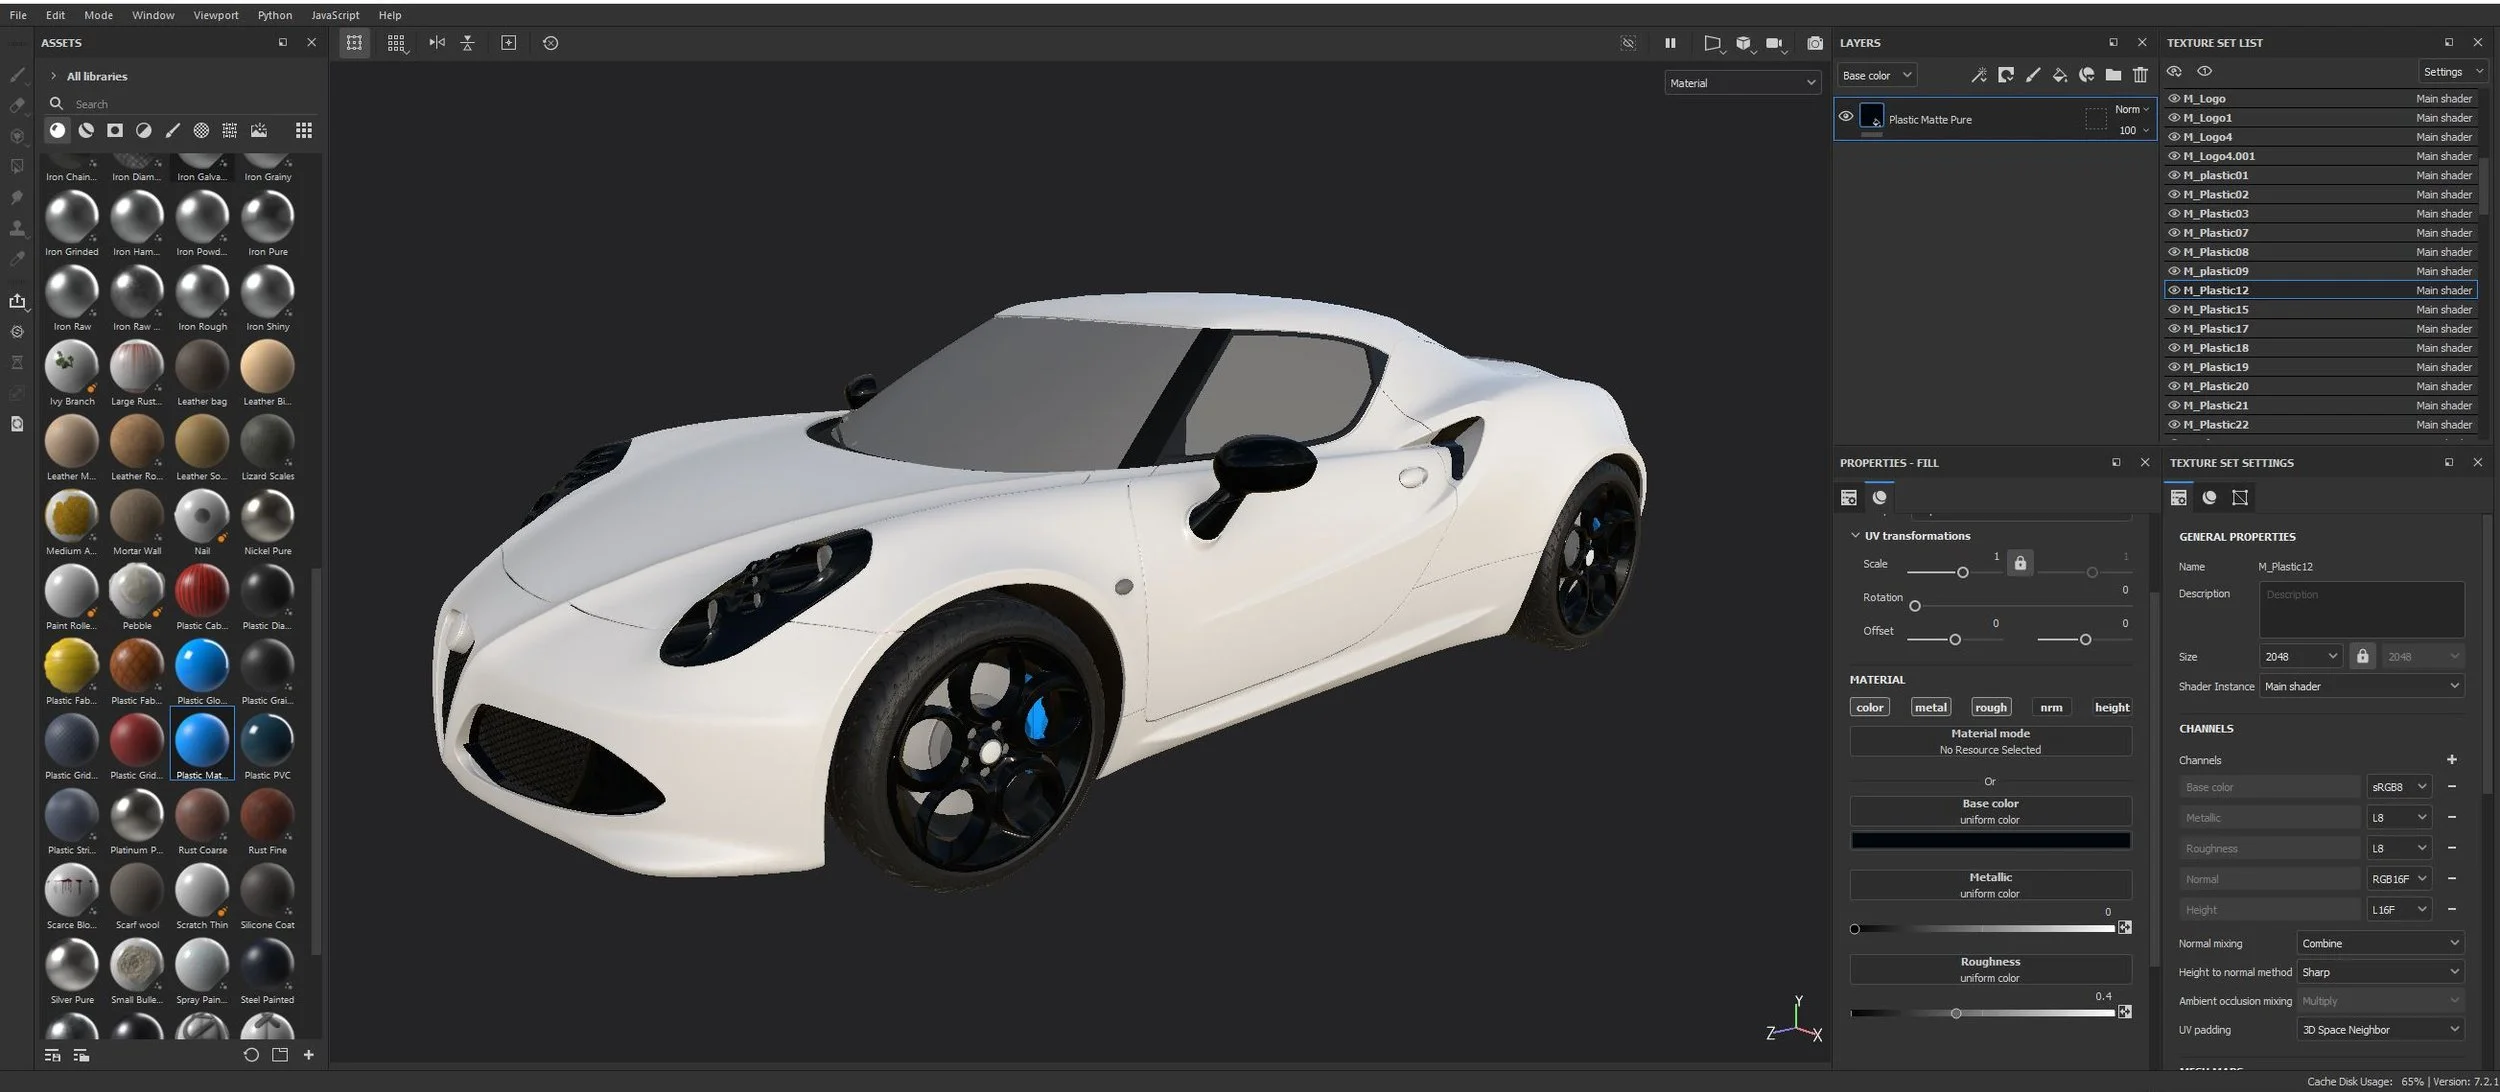Toggle symmetry mirror icon in top toolbar

(437, 43)
